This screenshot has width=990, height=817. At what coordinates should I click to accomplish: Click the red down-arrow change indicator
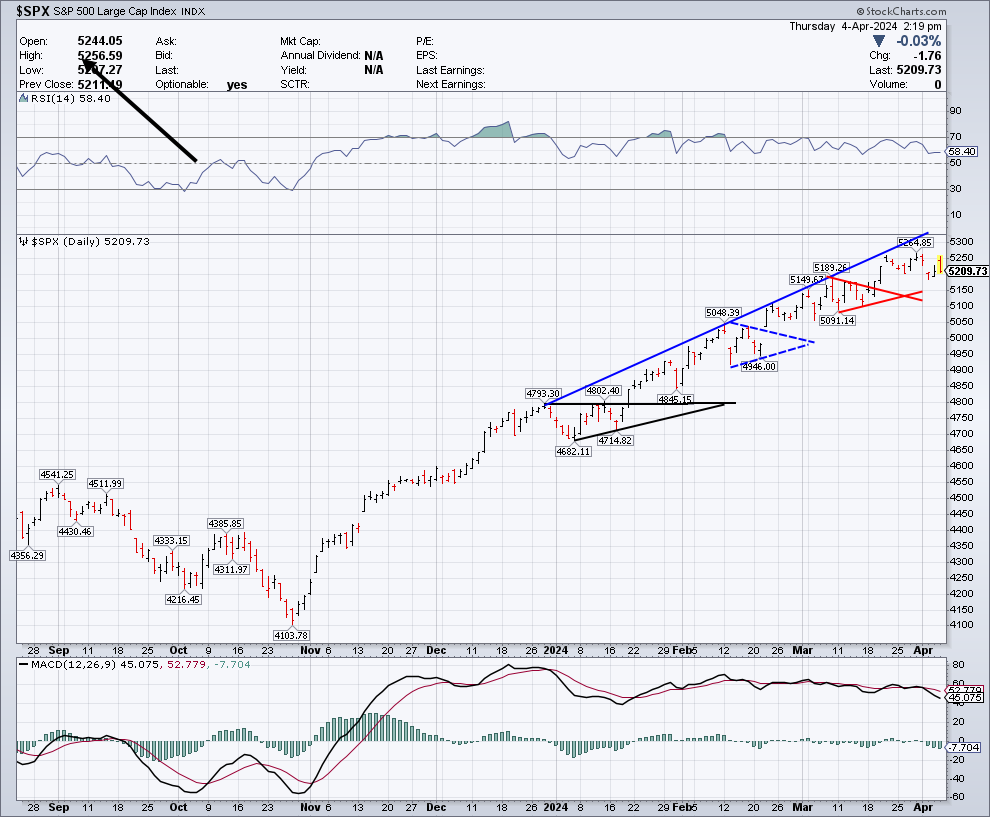coord(880,41)
